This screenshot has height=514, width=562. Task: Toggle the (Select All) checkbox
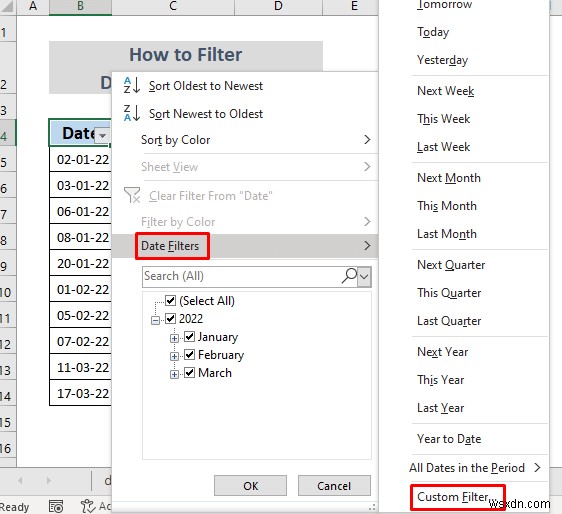170,300
